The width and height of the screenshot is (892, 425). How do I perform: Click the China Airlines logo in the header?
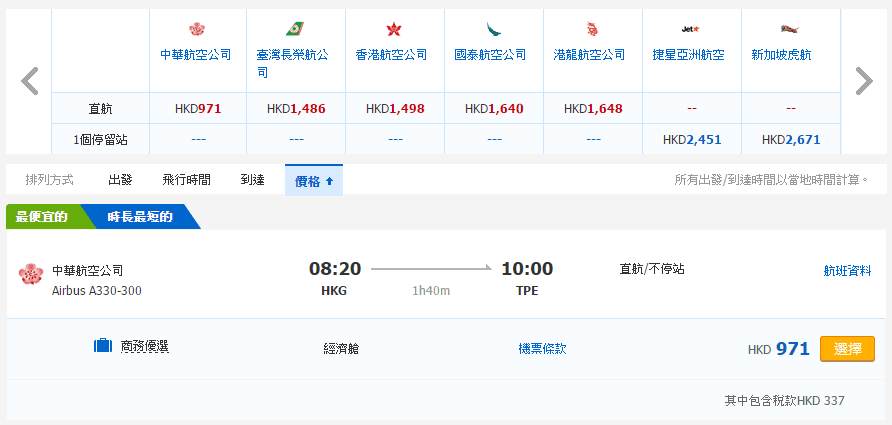coord(196,29)
